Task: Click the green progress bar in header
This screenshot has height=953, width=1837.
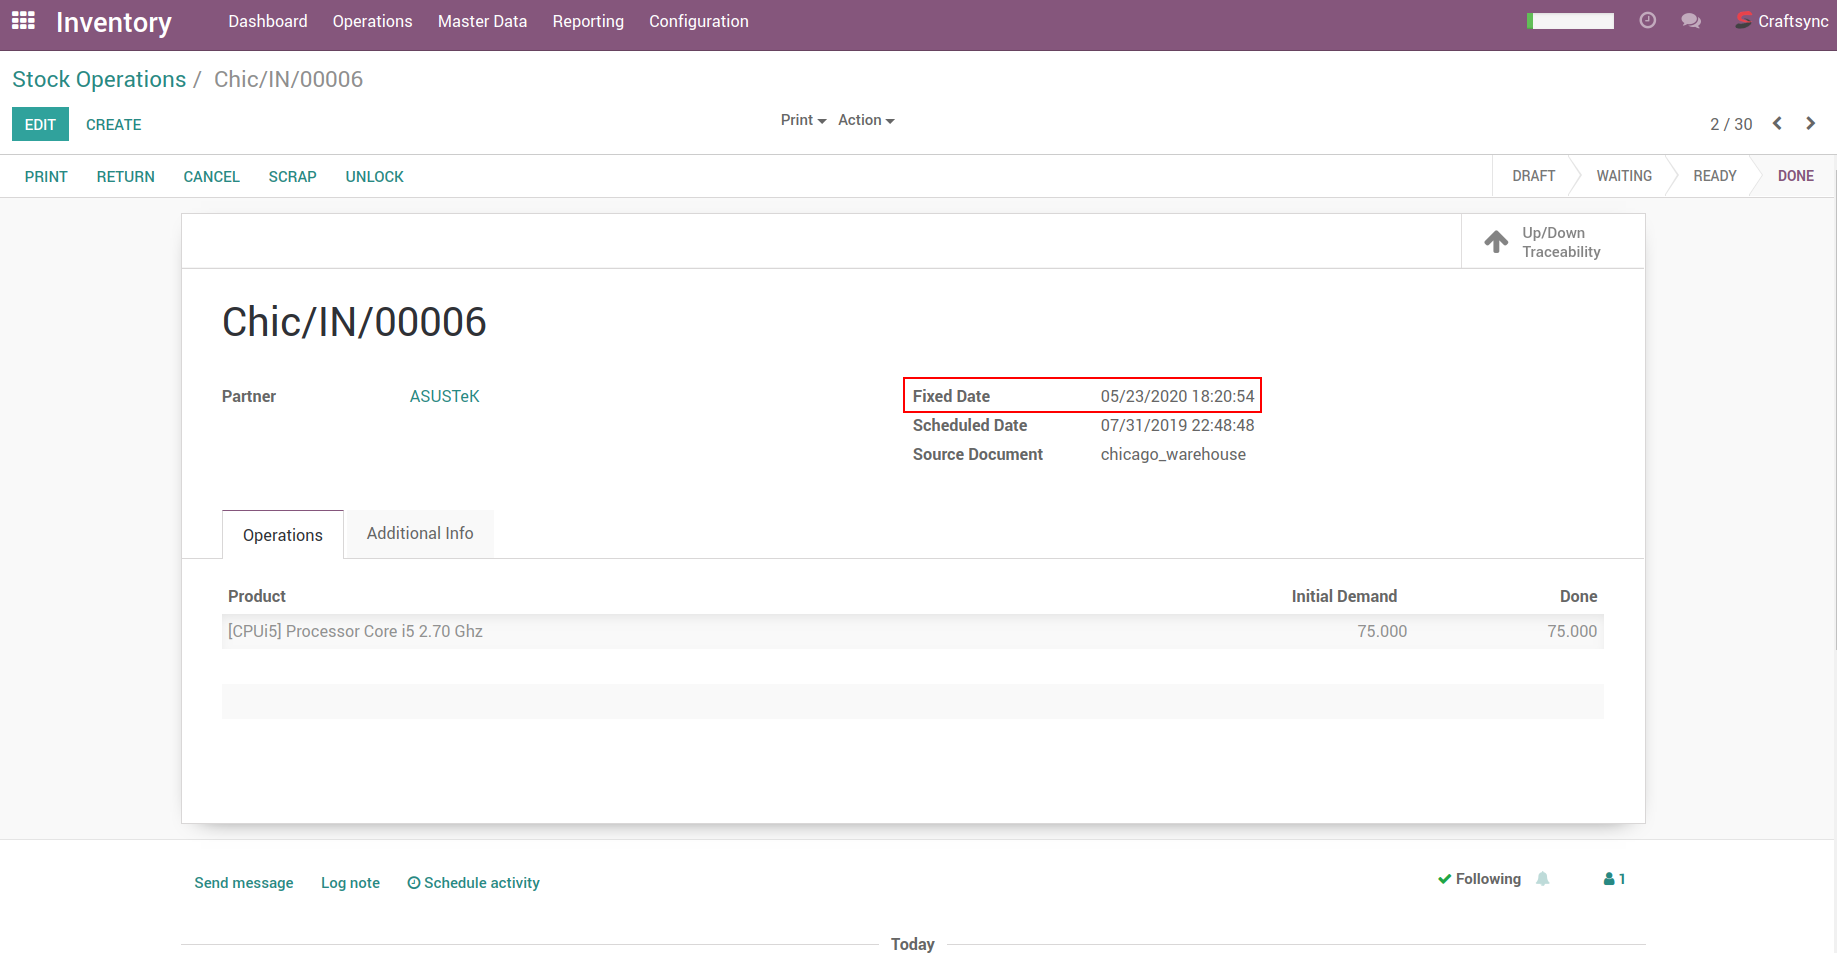Action: pos(1570,21)
